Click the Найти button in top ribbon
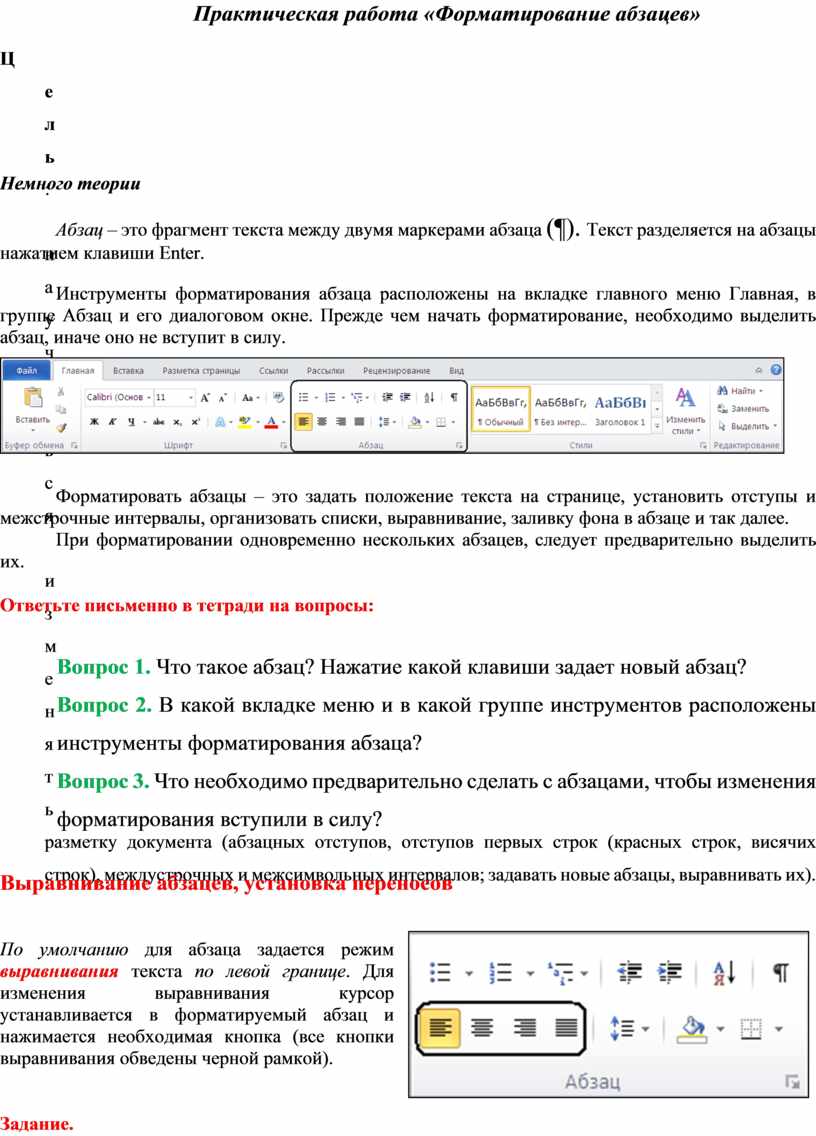The image size is (816, 1136). point(740,391)
